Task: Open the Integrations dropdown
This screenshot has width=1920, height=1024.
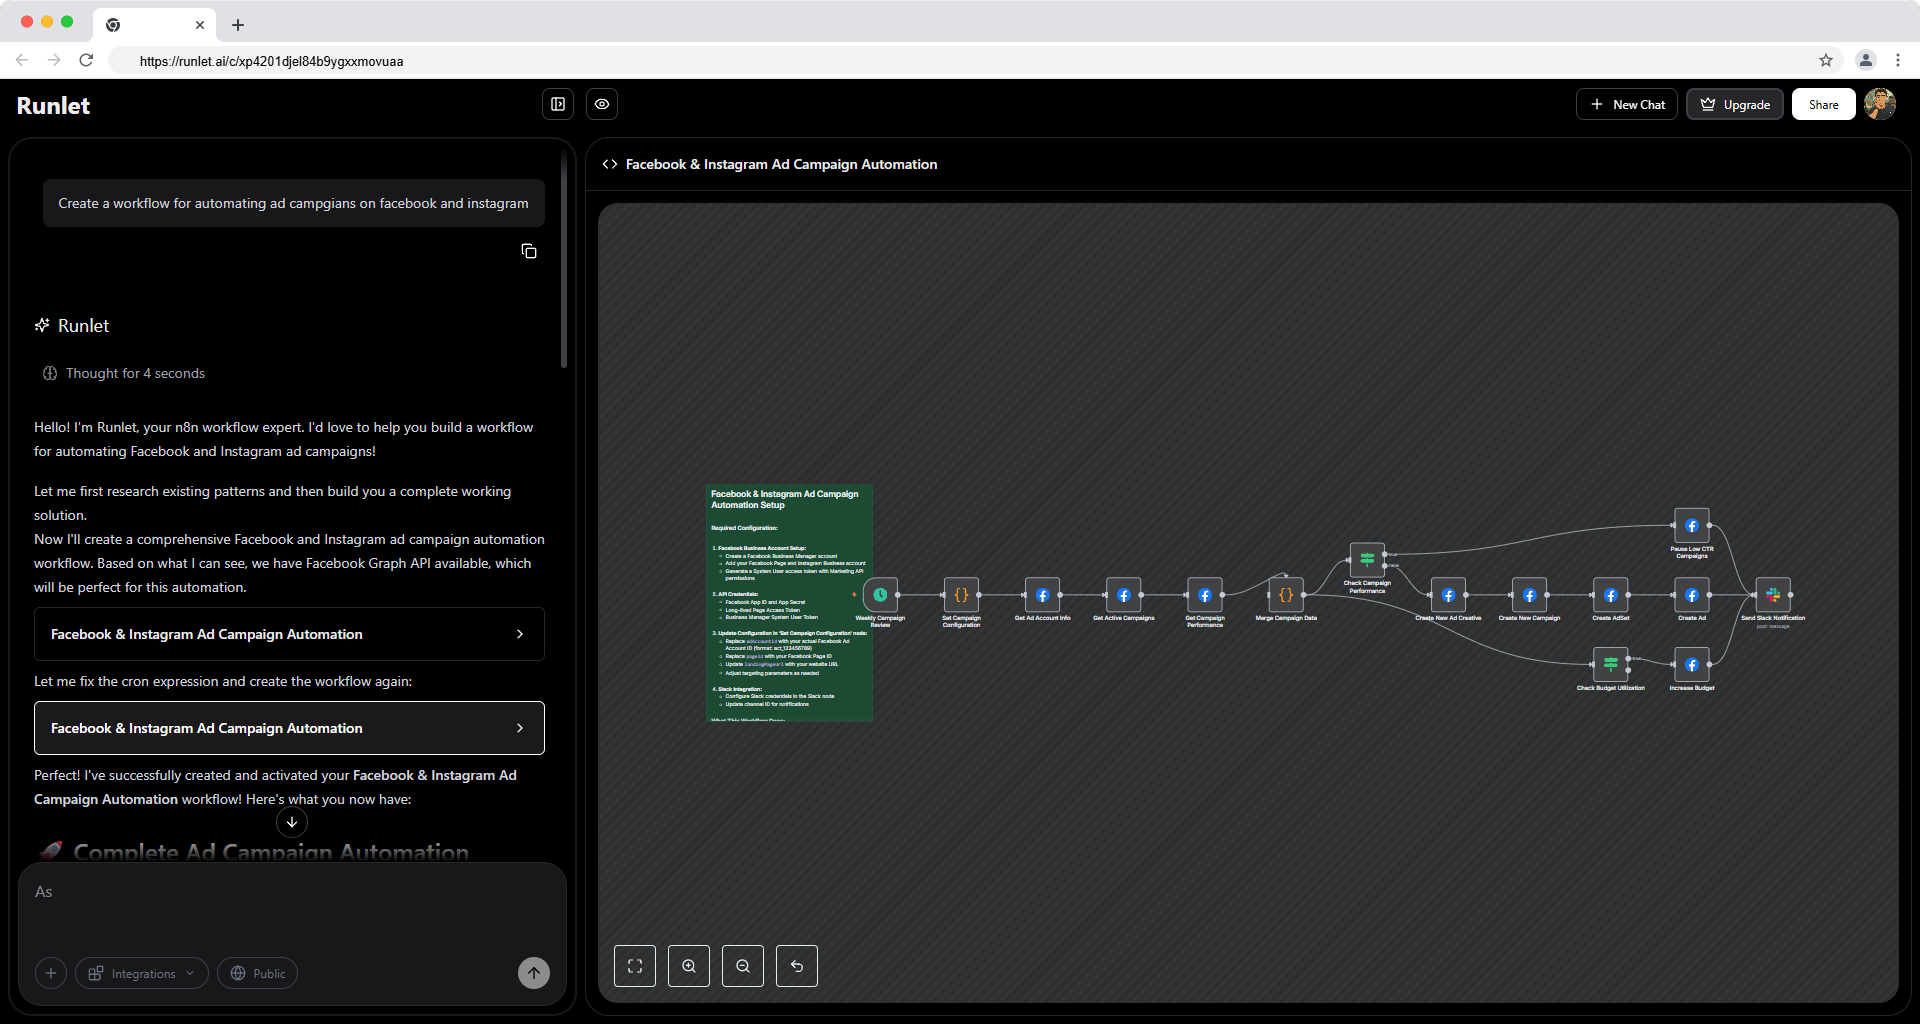Action: tap(142, 973)
